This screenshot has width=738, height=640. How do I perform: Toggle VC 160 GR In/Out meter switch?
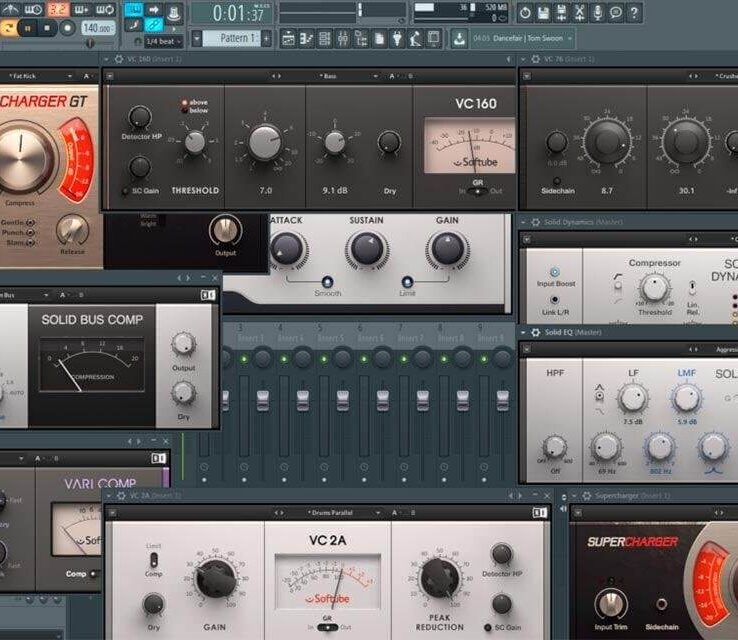coord(478,192)
